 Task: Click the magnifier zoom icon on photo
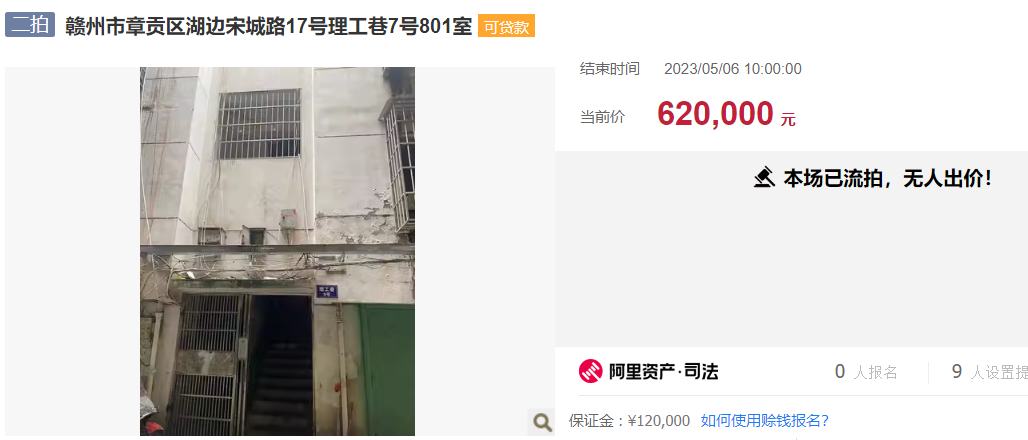542,422
